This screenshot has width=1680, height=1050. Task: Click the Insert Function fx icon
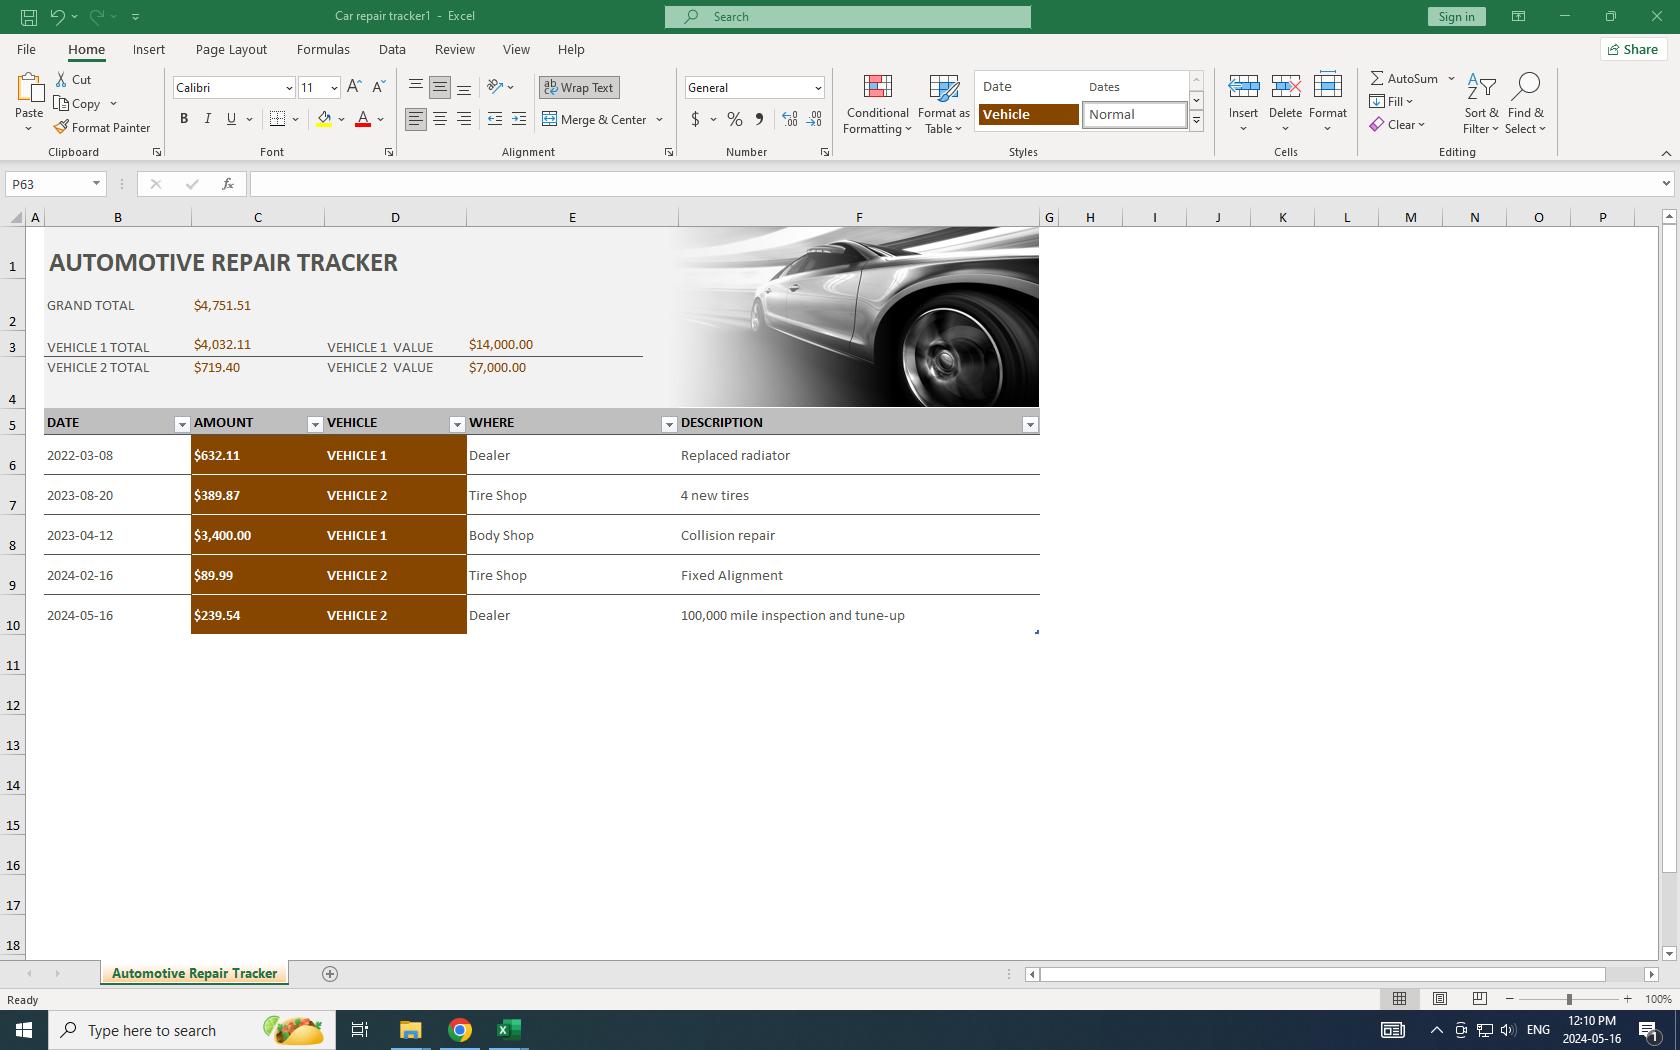228,184
